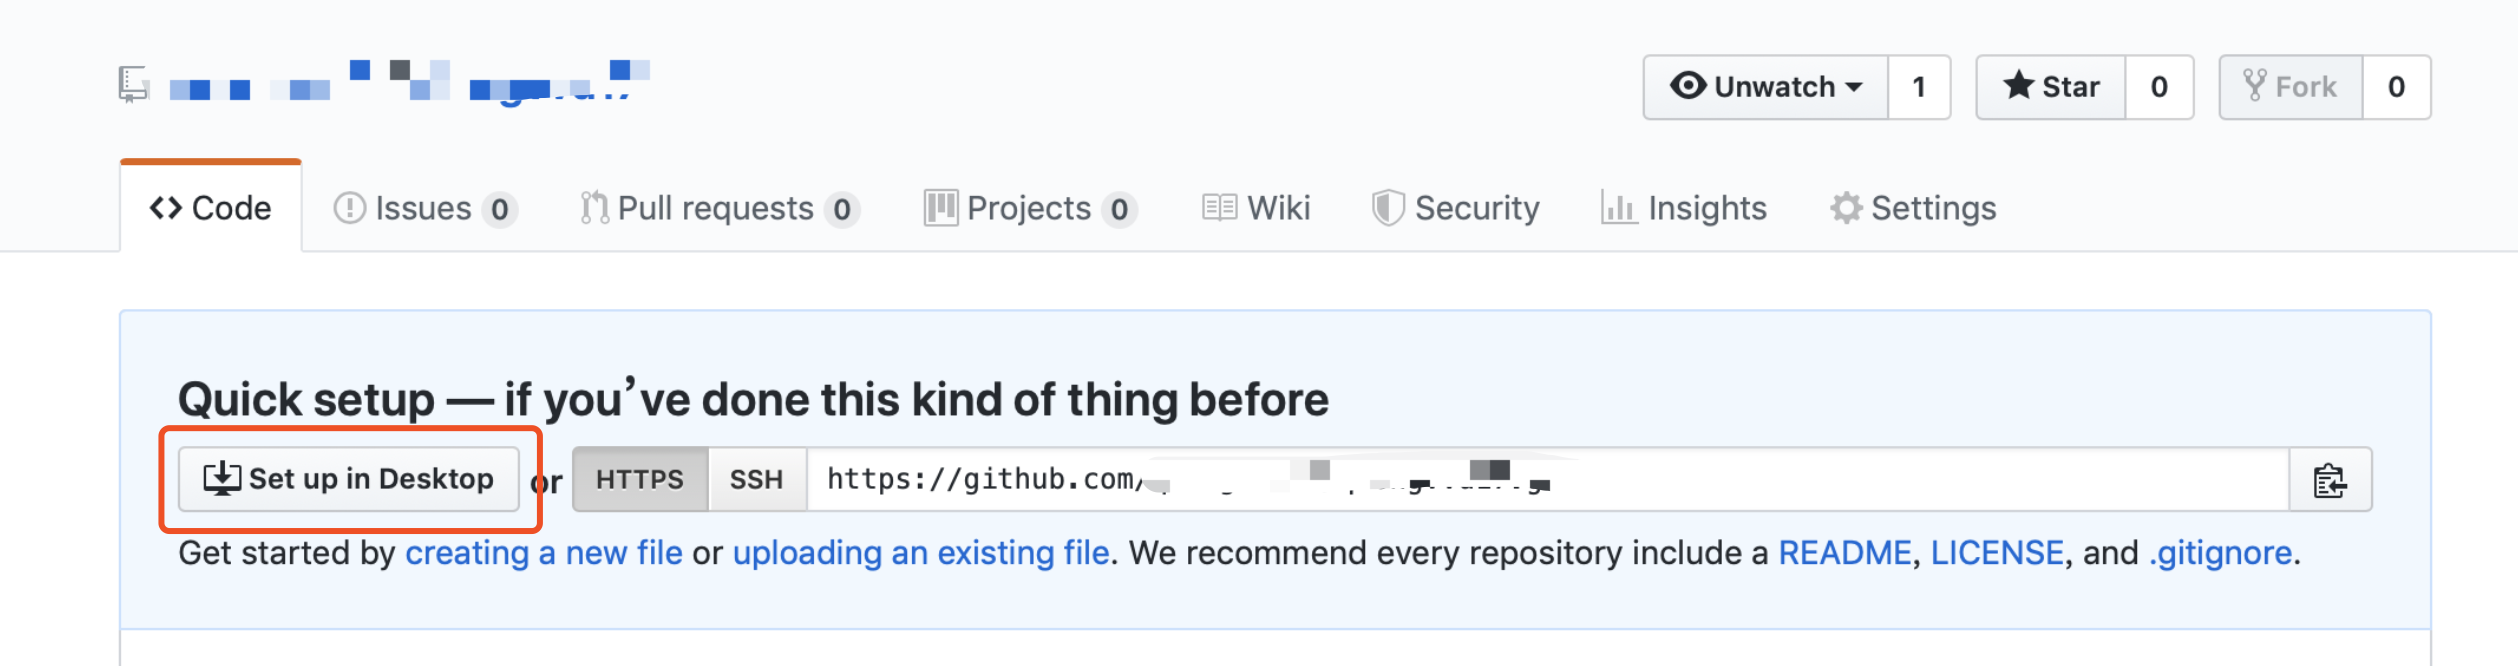View the stargazers count

click(x=2159, y=87)
